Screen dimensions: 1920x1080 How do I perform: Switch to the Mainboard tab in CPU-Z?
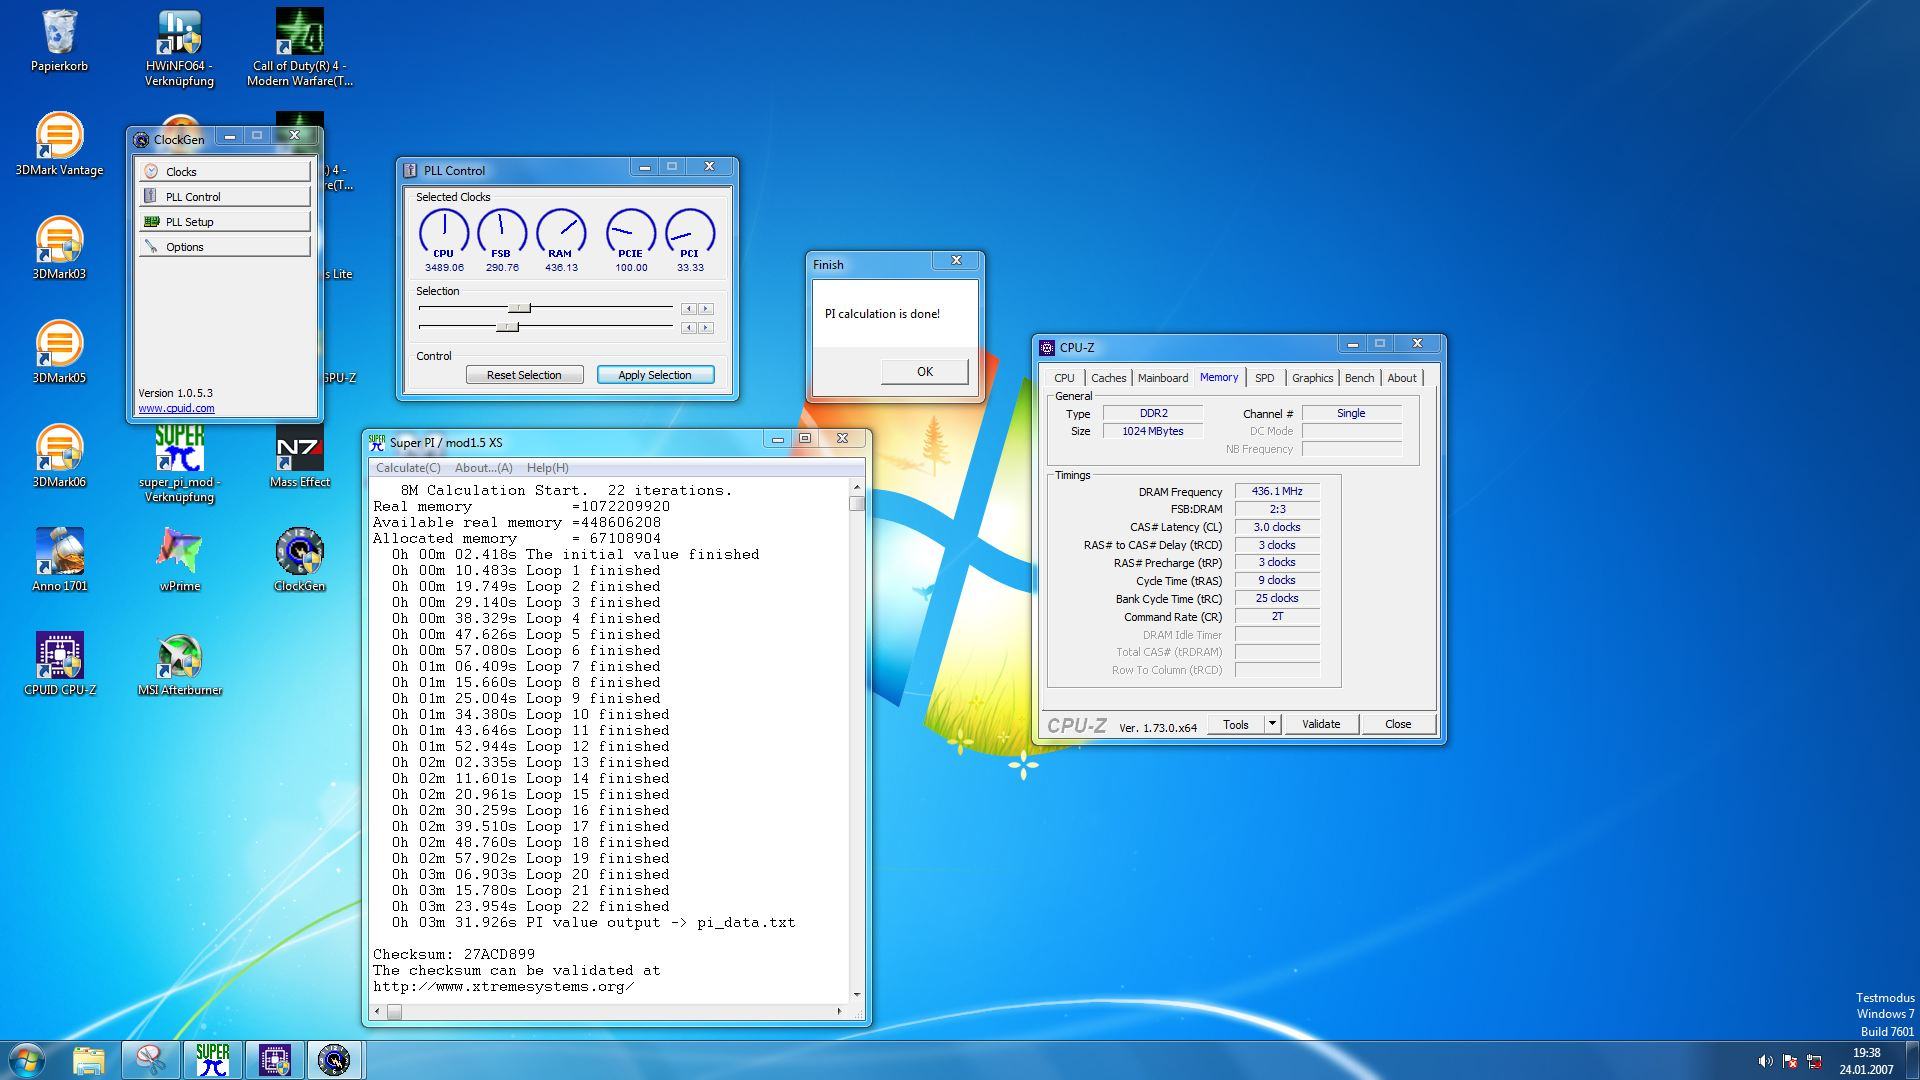(x=1162, y=378)
